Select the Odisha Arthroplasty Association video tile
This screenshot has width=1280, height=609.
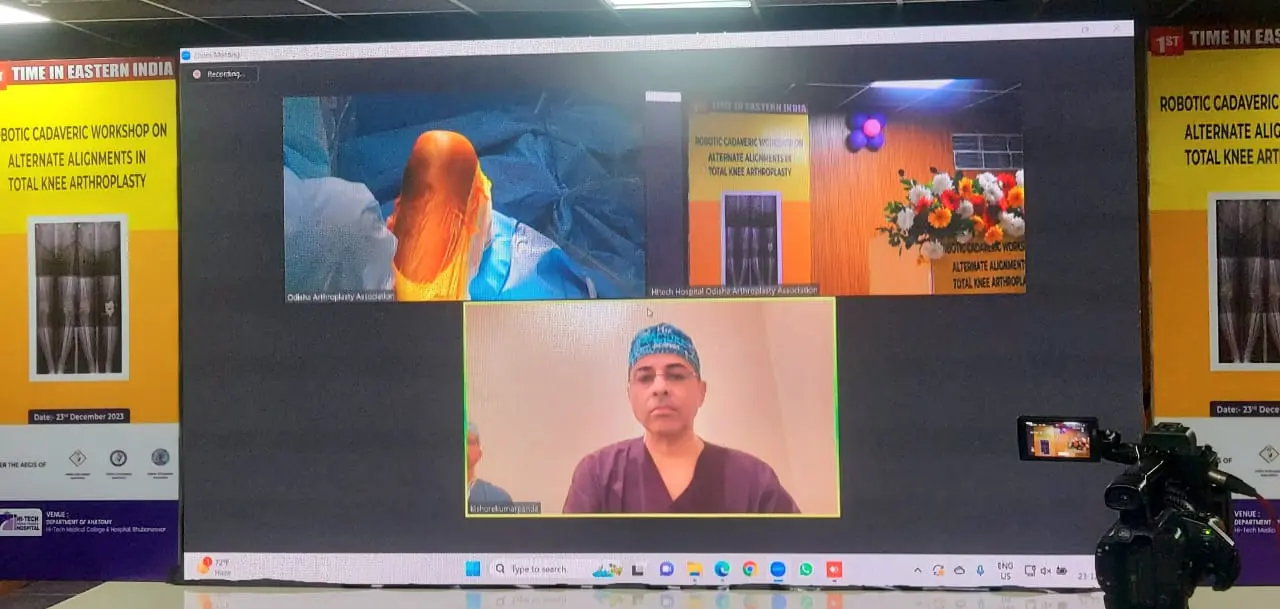(463, 197)
